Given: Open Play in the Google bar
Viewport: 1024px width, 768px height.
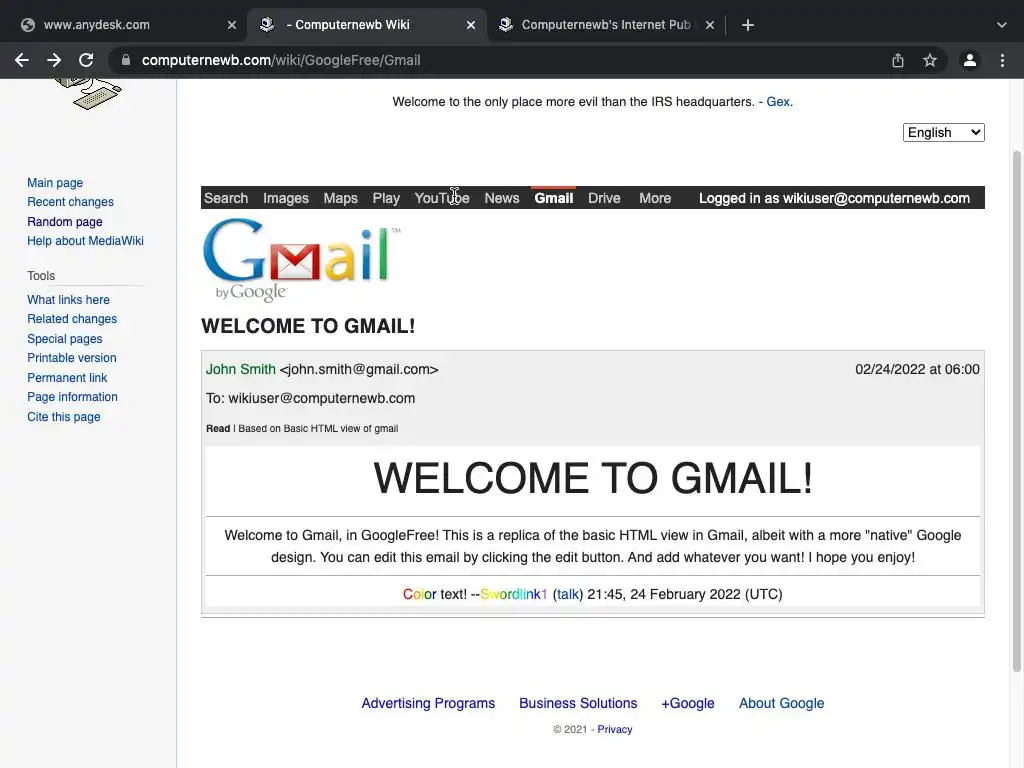Looking at the screenshot, I should [x=386, y=198].
